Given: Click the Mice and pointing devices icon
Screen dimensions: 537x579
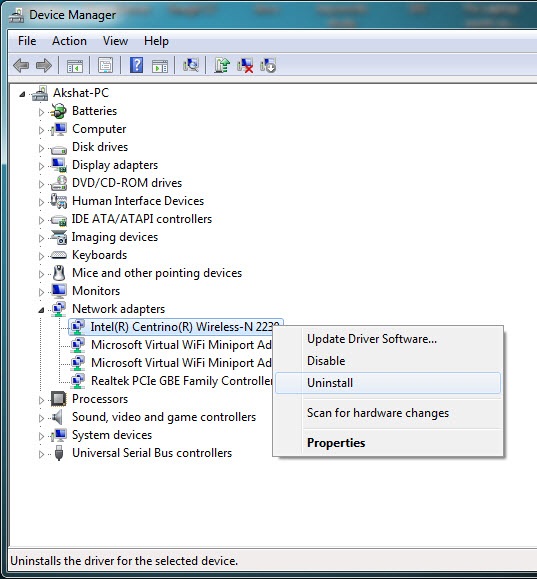Looking at the screenshot, I should (59, 273).
